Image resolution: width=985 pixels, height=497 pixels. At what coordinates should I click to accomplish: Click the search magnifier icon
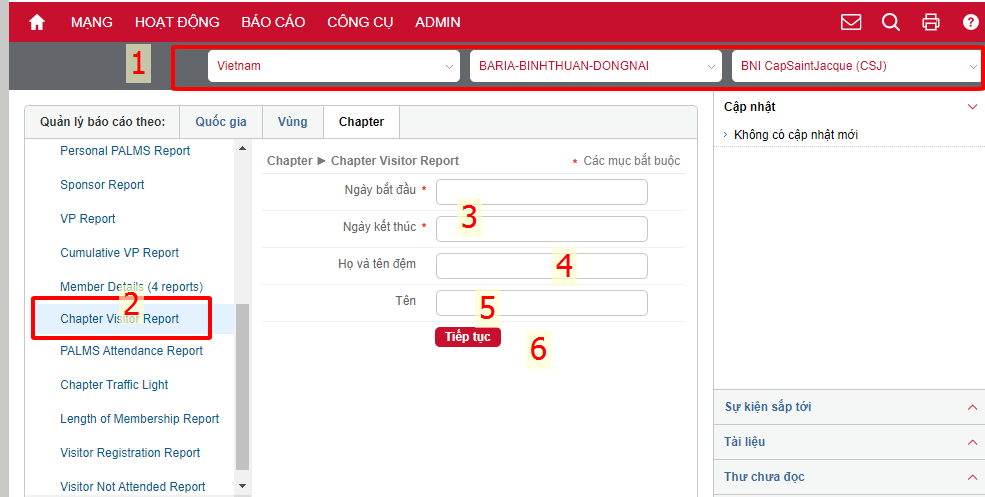(890, 22)
